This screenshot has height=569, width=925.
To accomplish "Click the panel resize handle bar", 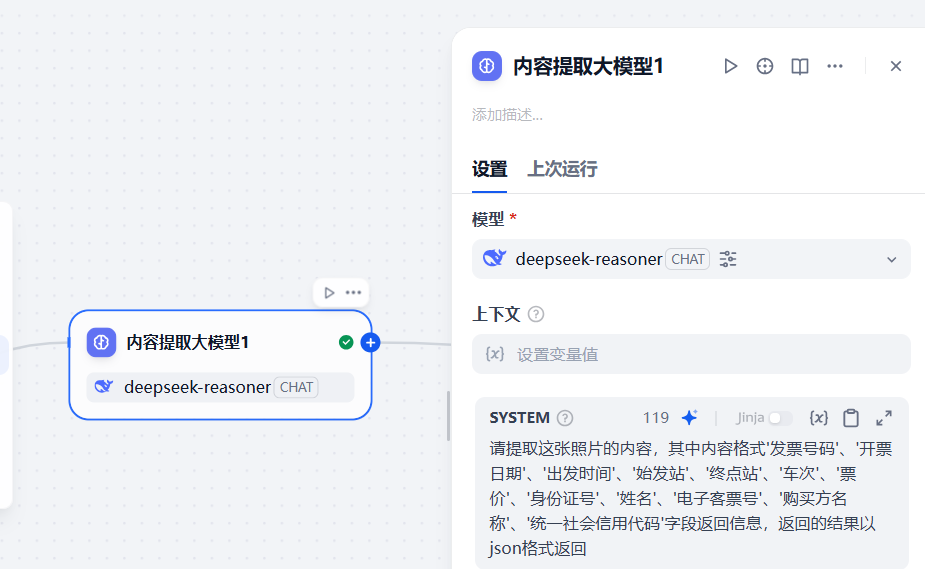I will tap(448, 416).
